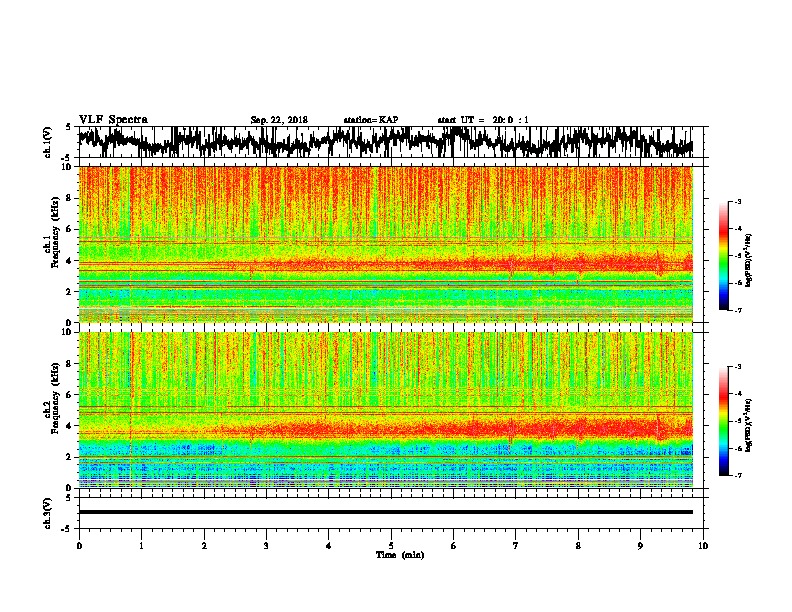Screen dimensions: 792x612
Task: Click the "5" voltage tick of ch.1 waveform
Action: click(69, 127)
